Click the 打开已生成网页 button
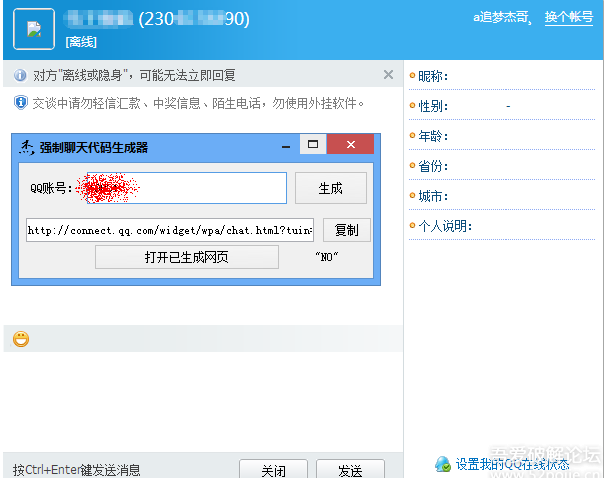 click(187, 257)
